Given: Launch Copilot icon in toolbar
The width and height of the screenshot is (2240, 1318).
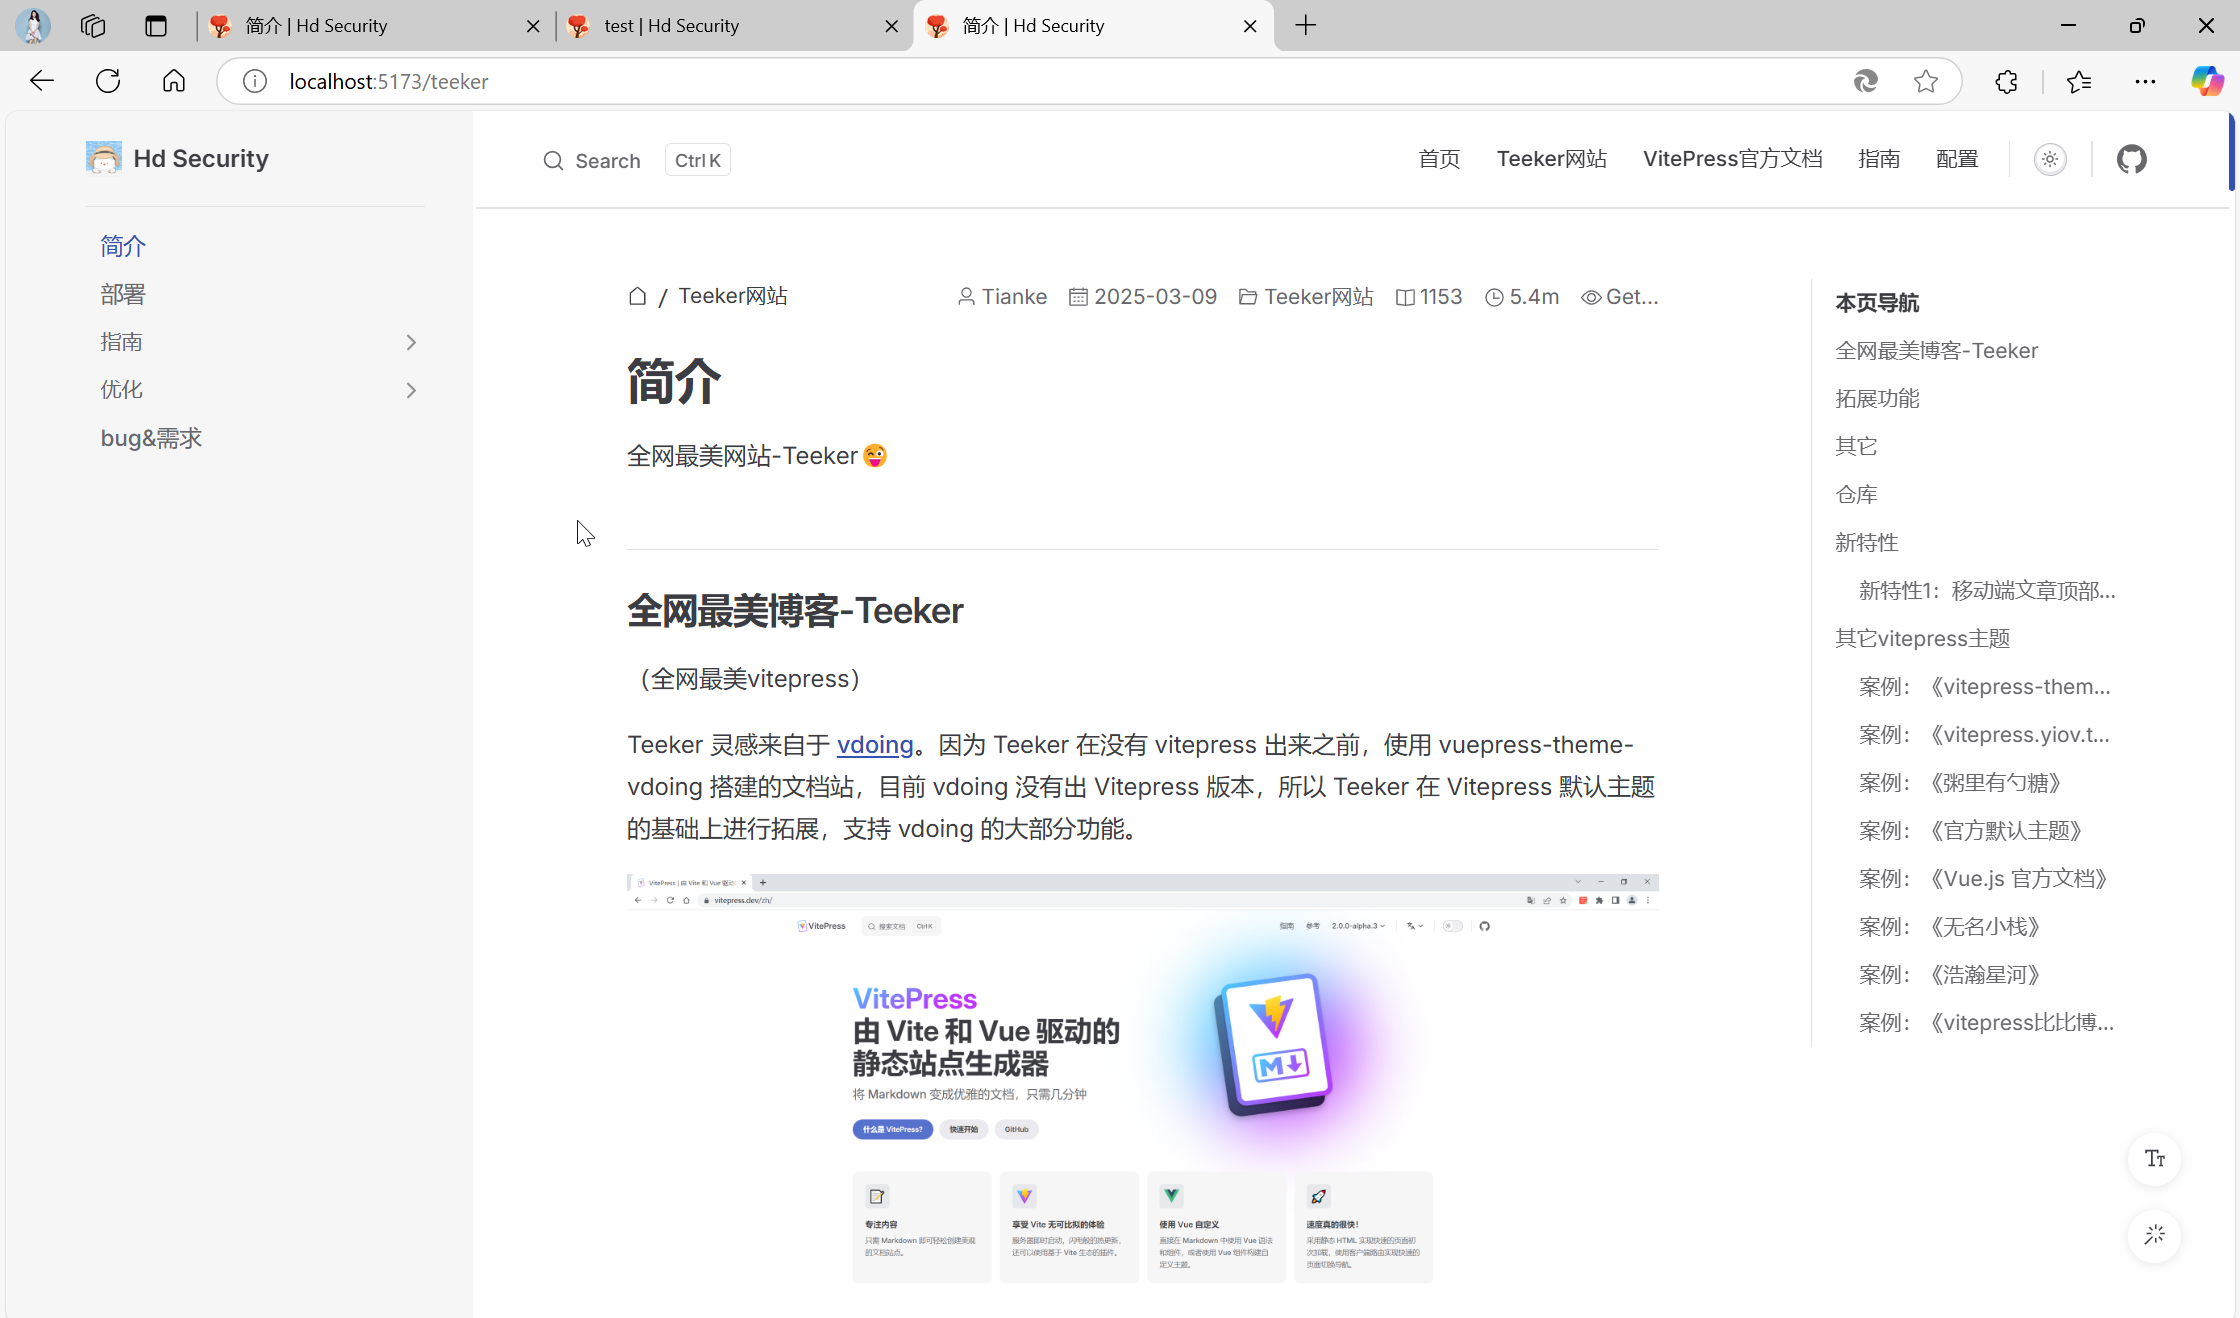Looking at the screenshot, I should 2207,81.
